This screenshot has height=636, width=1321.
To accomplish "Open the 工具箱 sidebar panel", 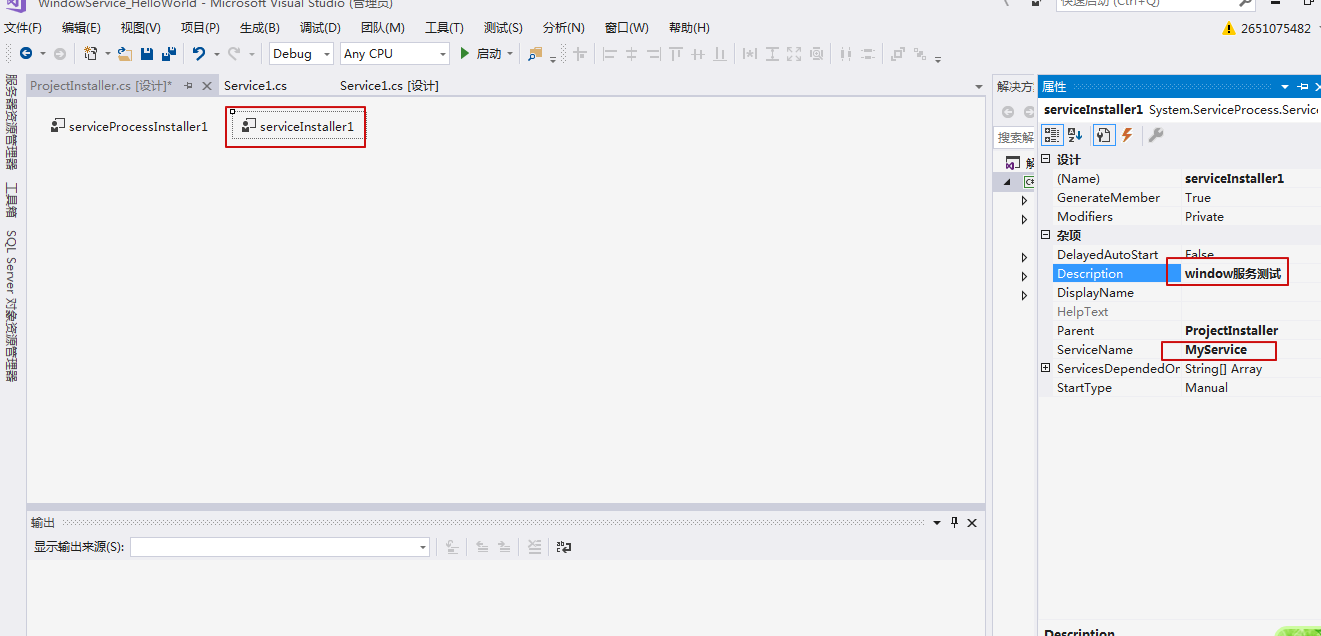I will tap(12, 200).
